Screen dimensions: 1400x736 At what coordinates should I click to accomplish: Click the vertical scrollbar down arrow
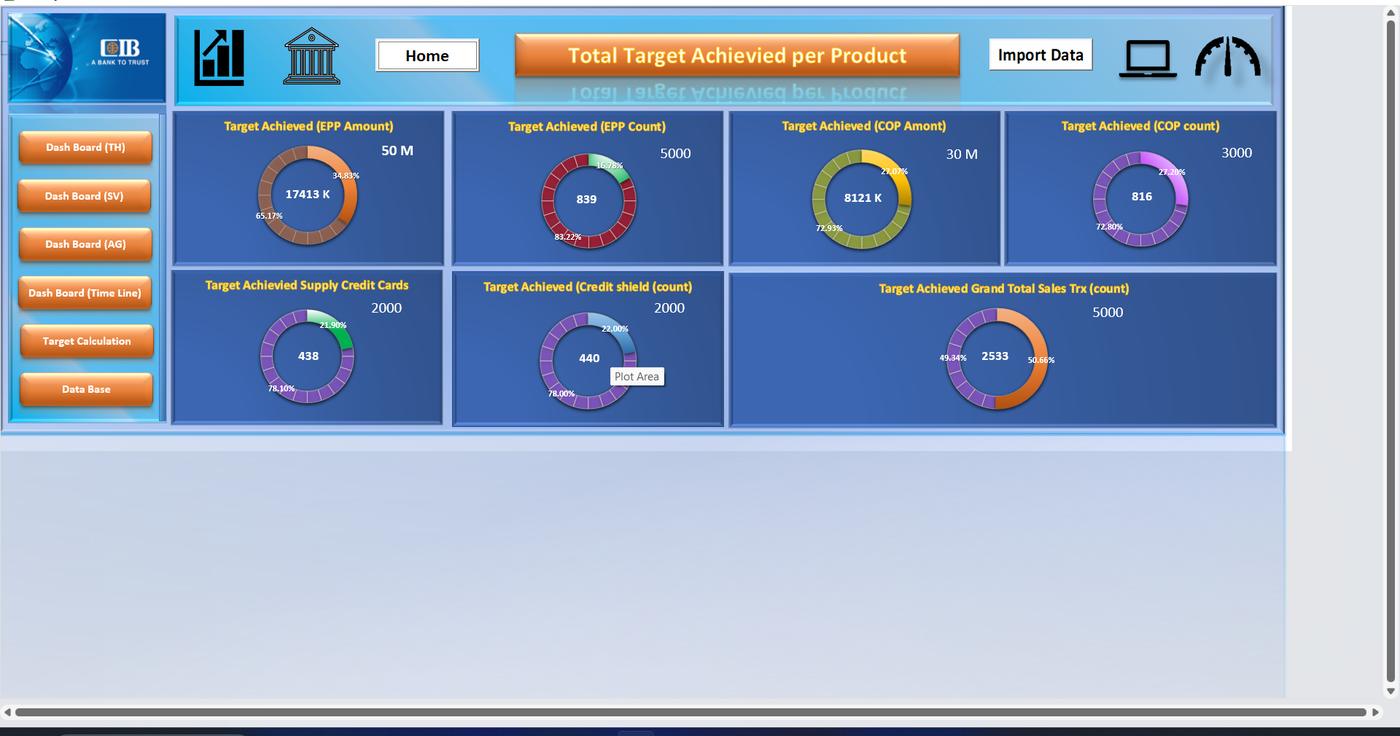tap(1390, 691)
